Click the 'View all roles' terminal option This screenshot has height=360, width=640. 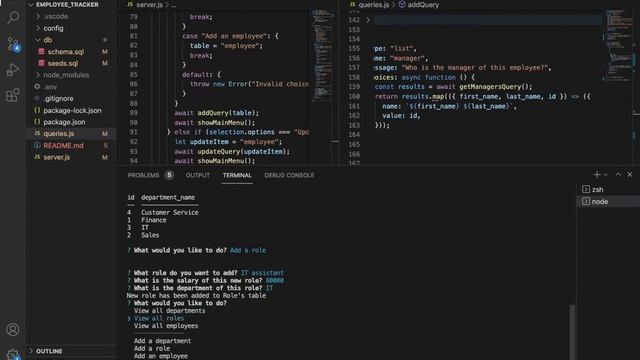159,318
